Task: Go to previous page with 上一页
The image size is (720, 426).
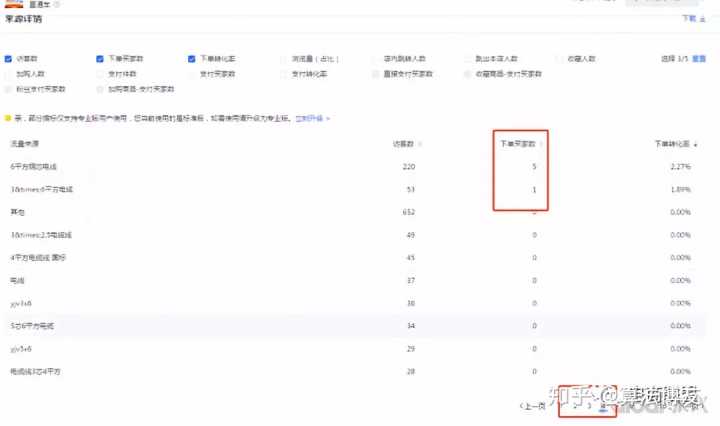Action: 534,406
